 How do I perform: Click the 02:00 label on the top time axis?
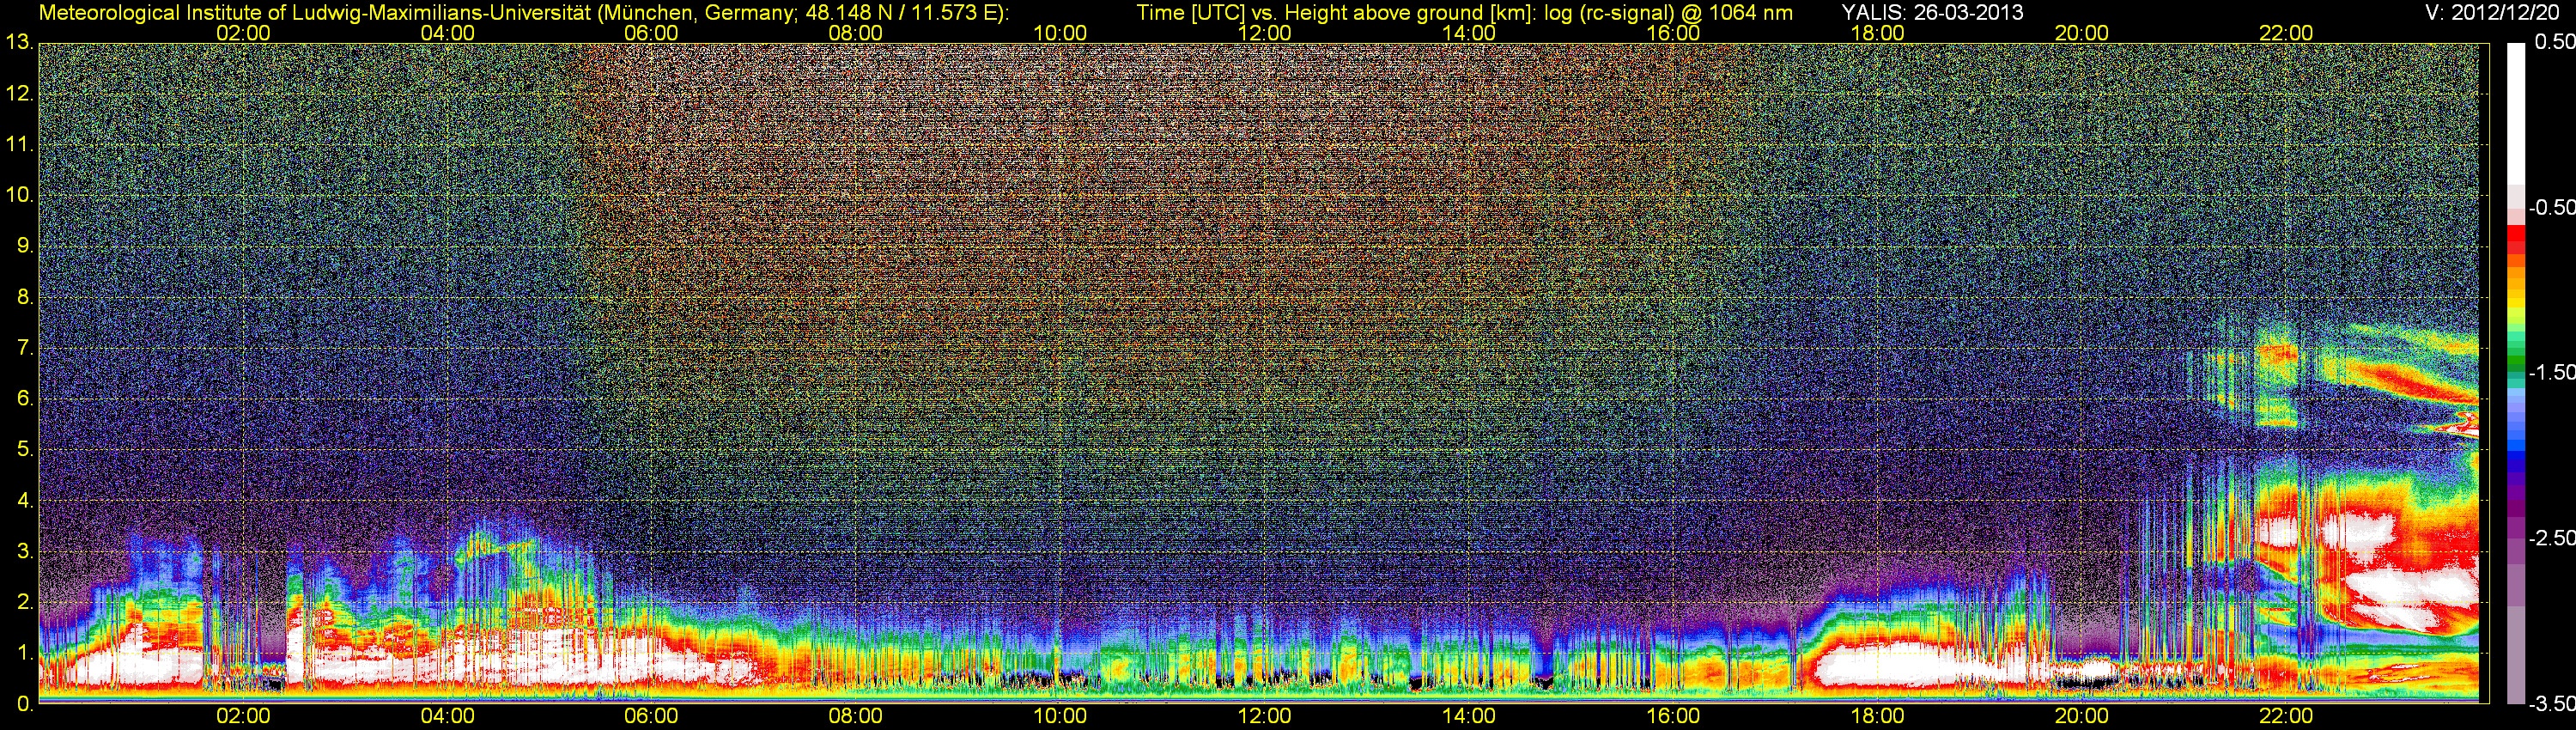pyautogui.click(x=243, y=33)
